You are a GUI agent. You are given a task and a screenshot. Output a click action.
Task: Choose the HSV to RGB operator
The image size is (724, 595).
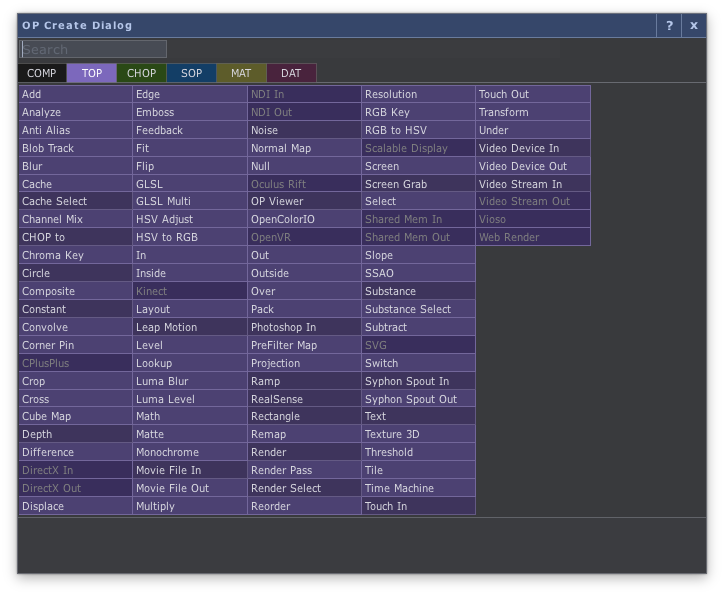coord(190,237)
